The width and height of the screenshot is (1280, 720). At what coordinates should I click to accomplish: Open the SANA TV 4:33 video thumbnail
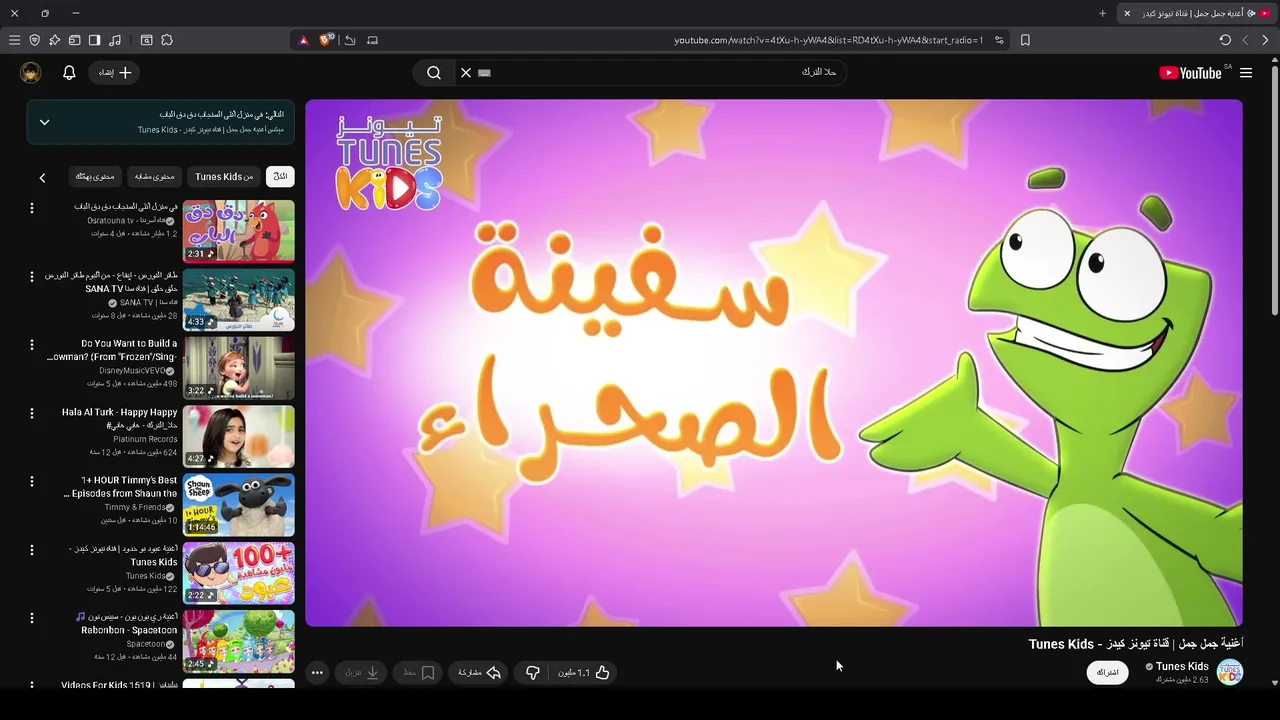pyautogui.click(x=239, y=299)
